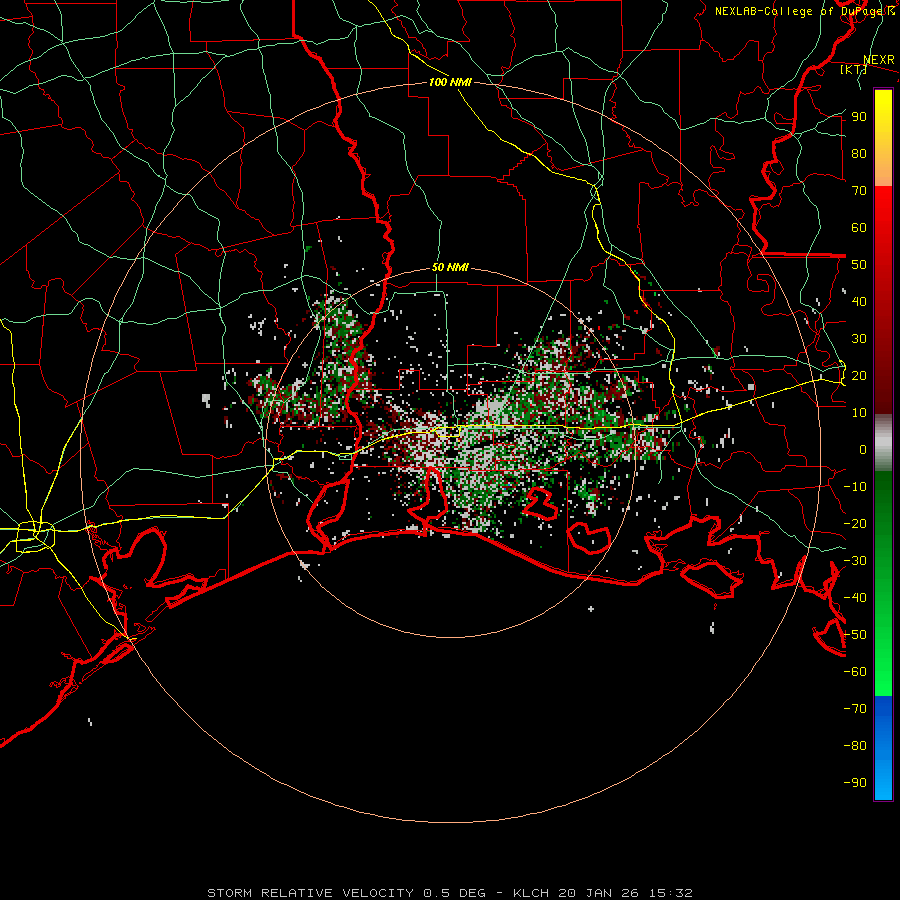Click the 30 value on velocity scale

point(859,339)
